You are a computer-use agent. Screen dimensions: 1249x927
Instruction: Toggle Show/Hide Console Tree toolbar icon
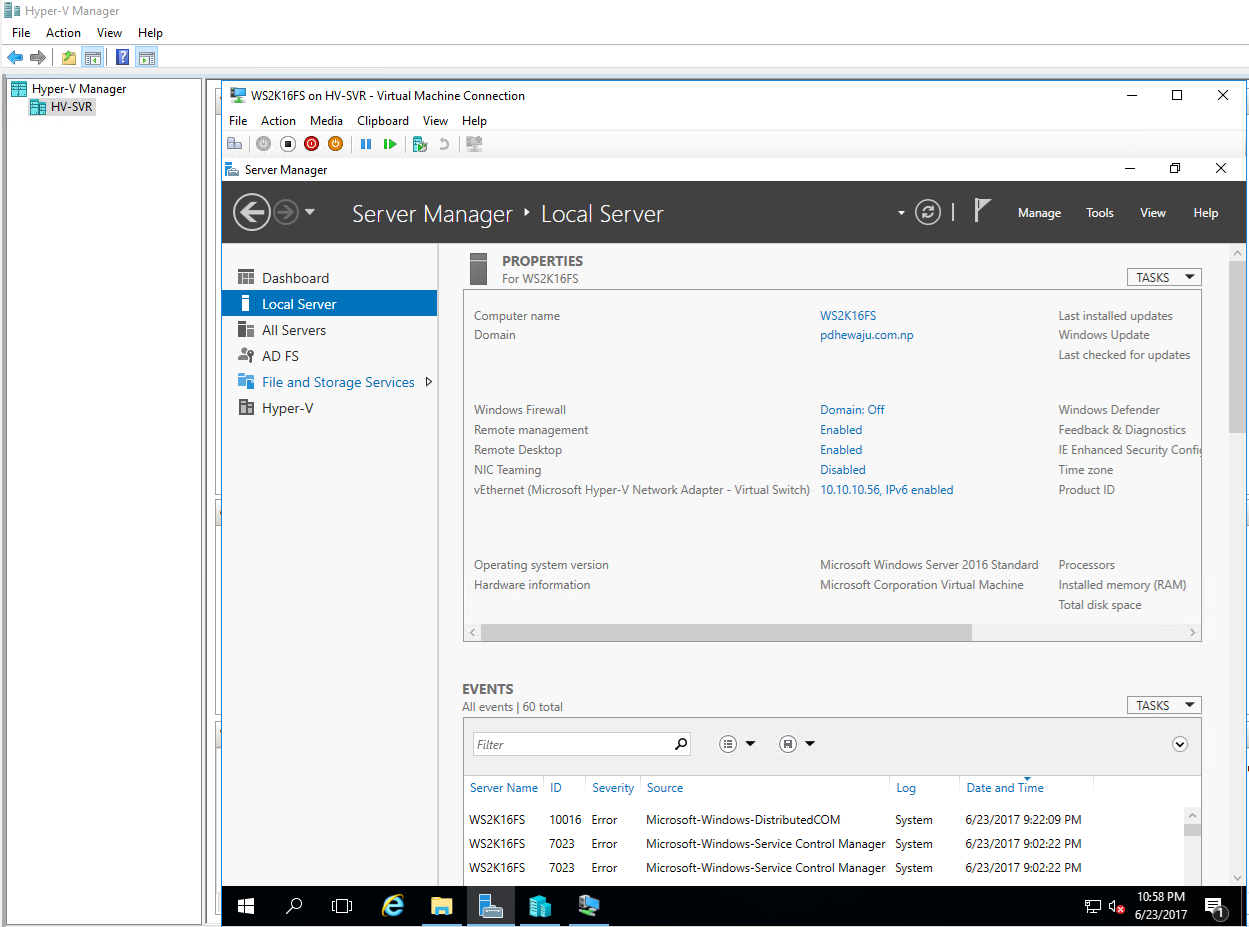[x=92, y=58]
